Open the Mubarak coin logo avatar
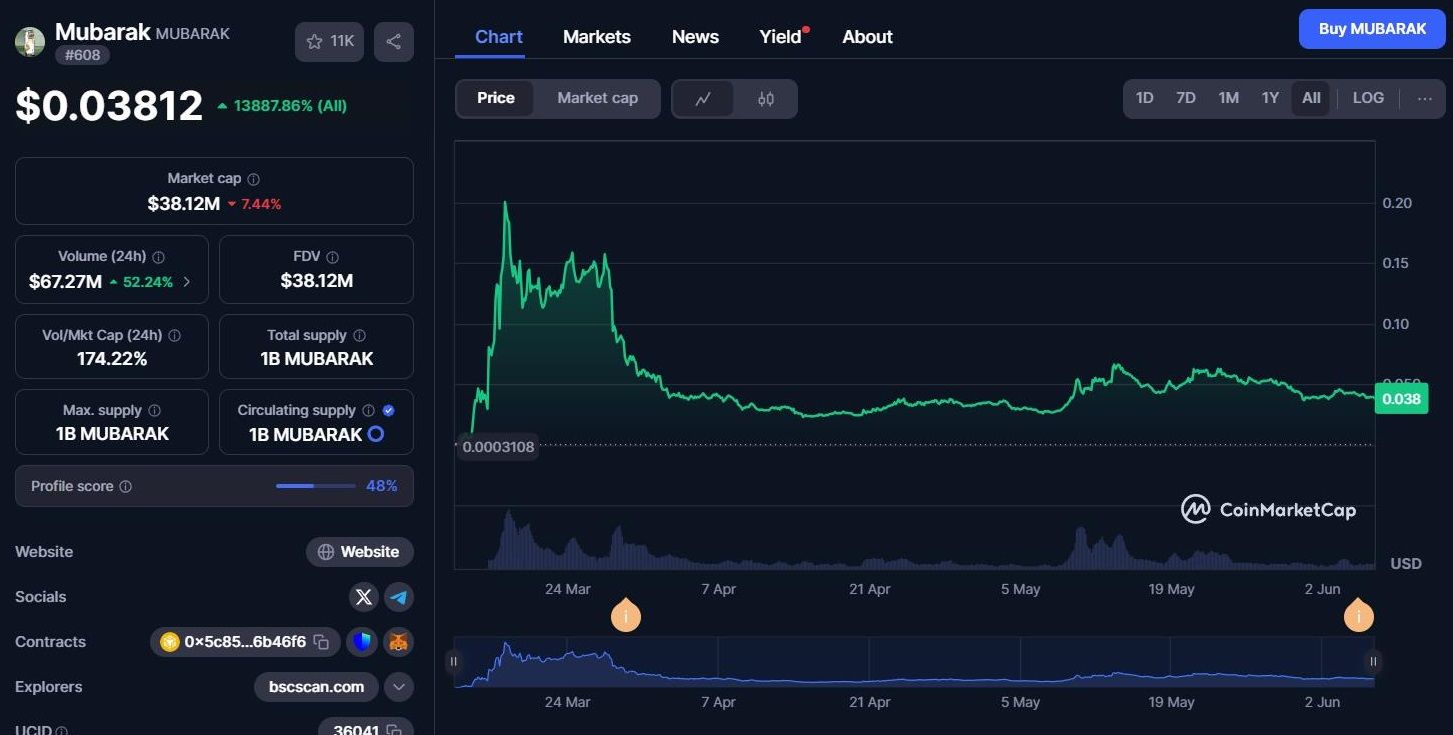 tap(30, 41)
